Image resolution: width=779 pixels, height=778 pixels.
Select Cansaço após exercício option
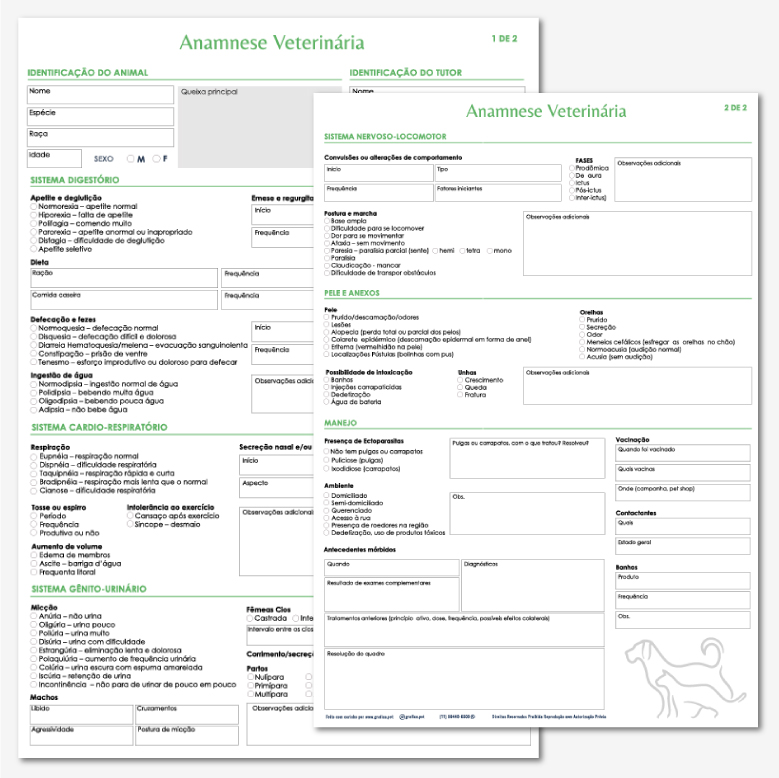coord(130,516)
